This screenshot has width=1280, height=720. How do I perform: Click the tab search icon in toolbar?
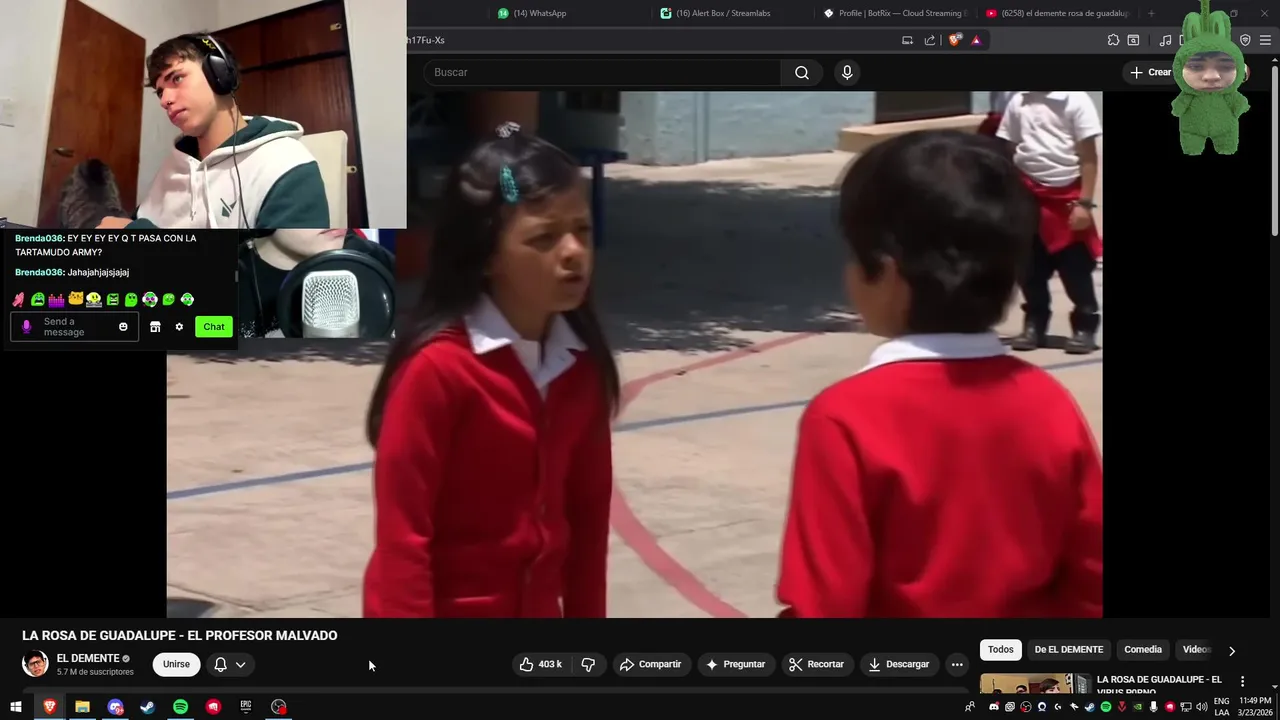[x=1133, y=40]
